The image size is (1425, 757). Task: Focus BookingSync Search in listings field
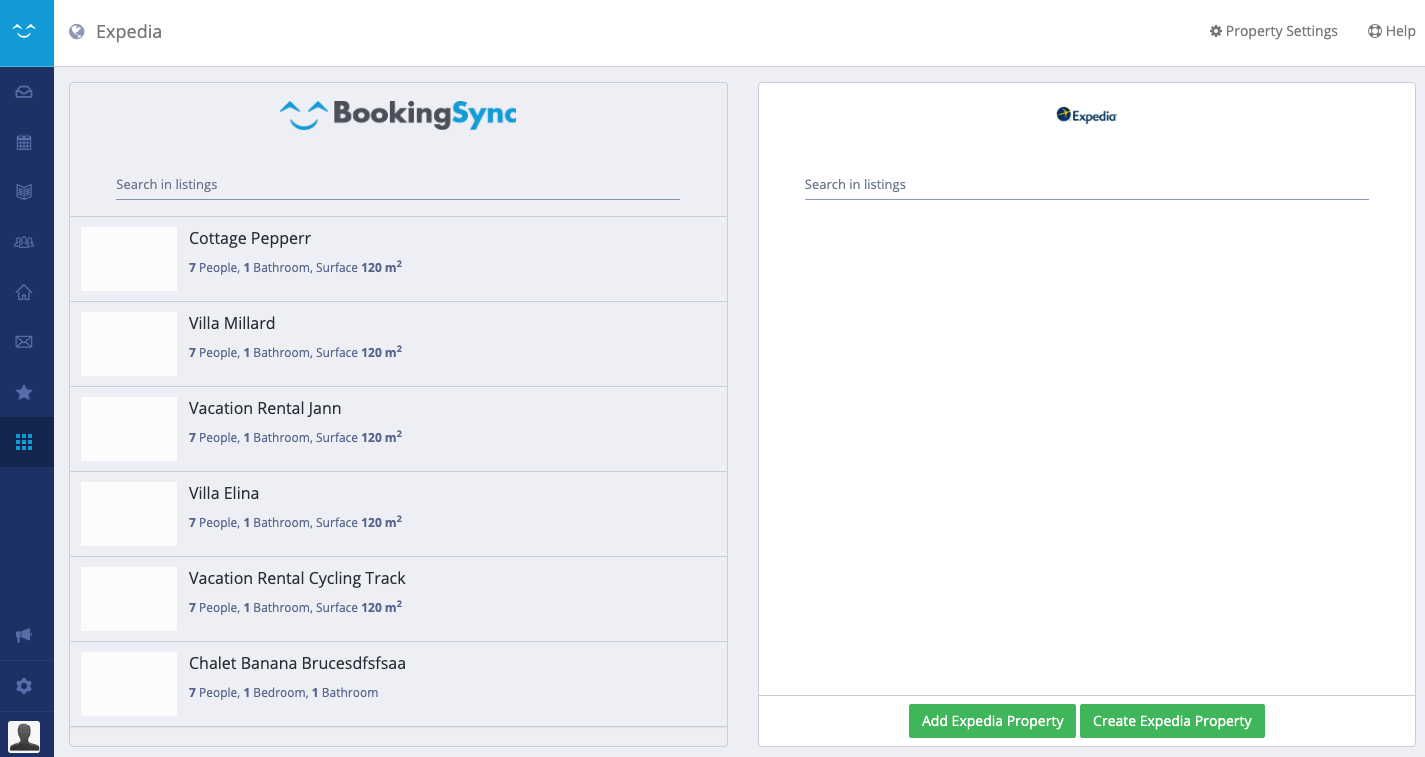(x=398, y=185)
